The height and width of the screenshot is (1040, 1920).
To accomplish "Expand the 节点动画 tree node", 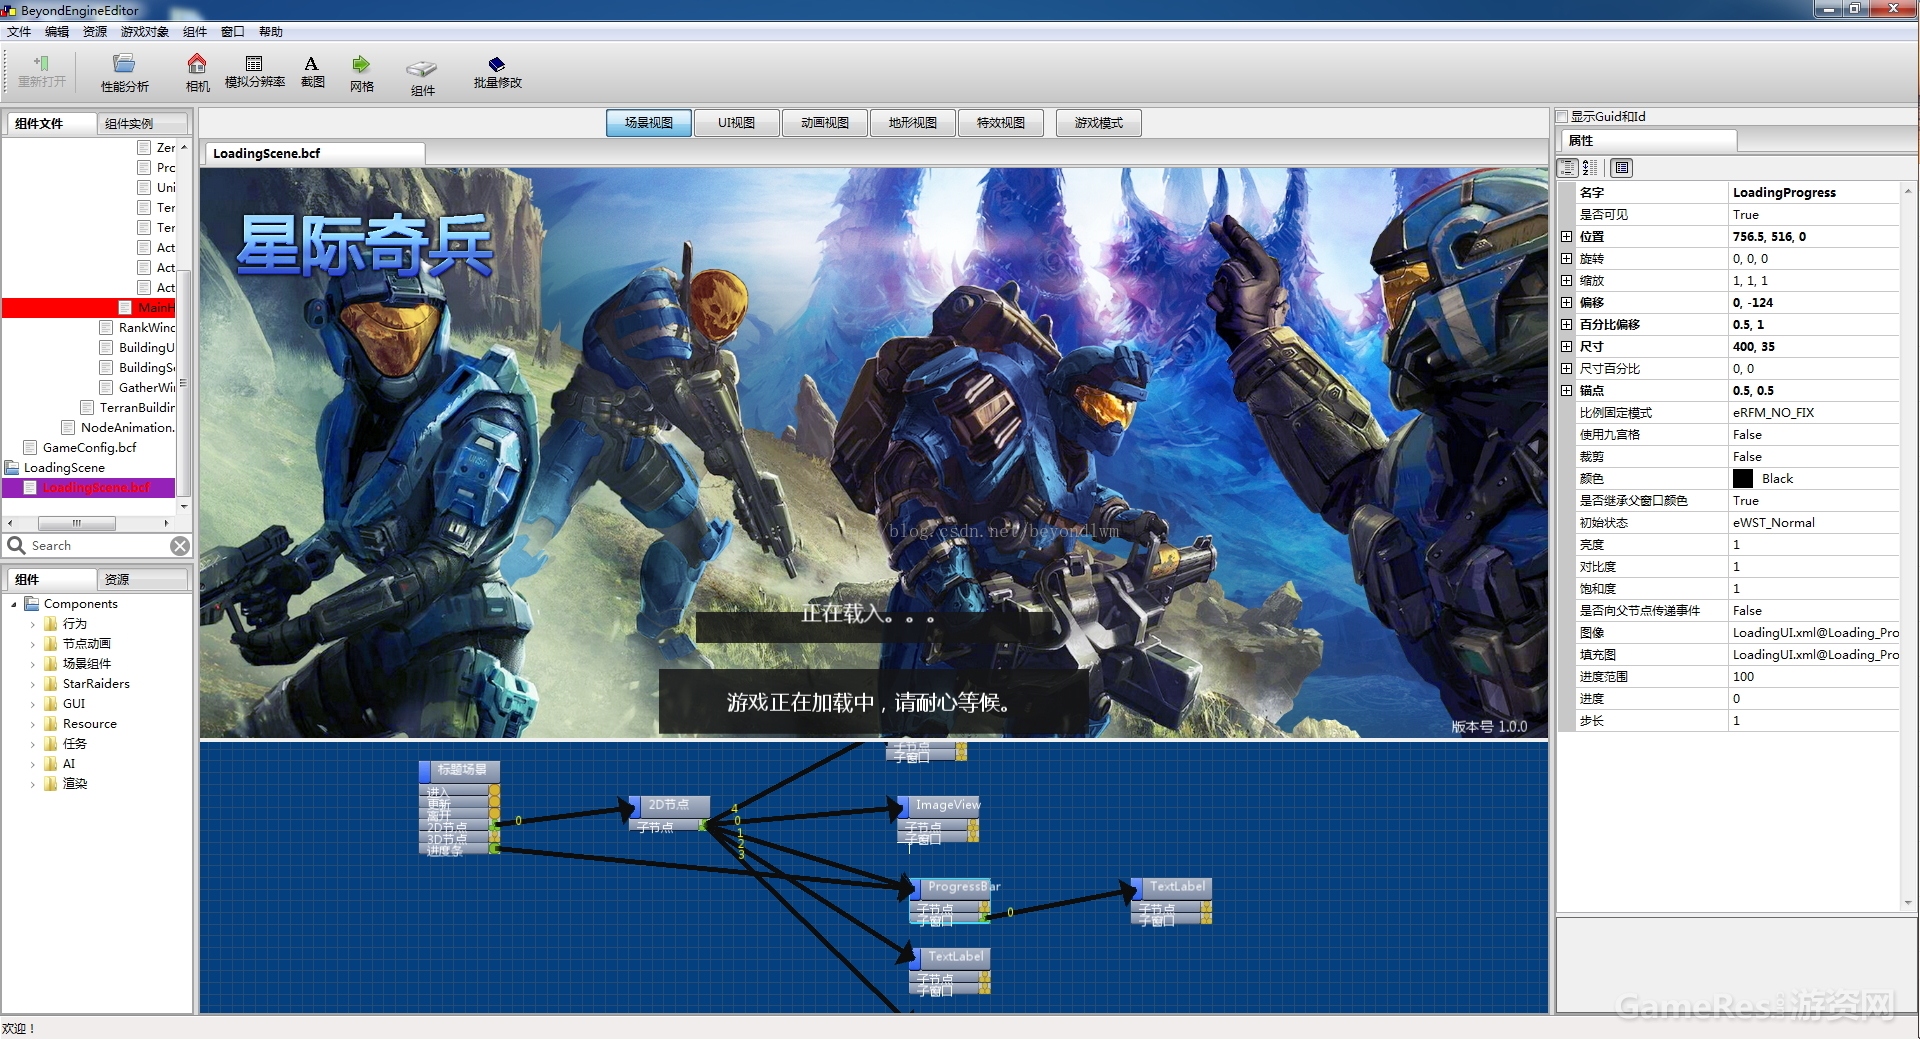I will coord(32,644).
